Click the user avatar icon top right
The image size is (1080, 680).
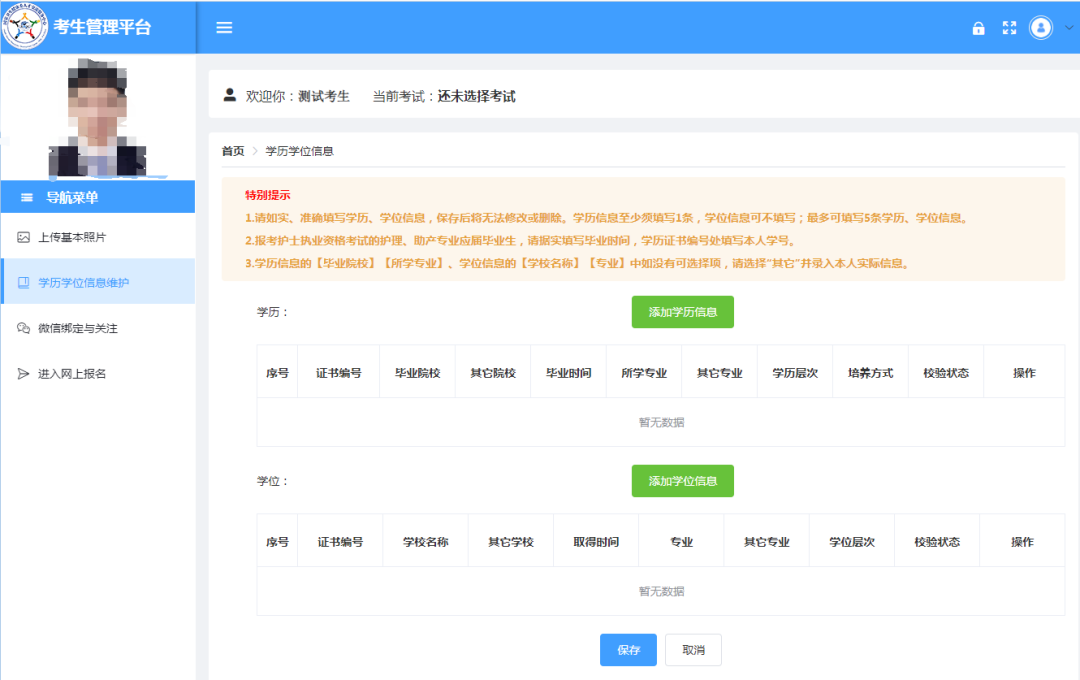1040,28
